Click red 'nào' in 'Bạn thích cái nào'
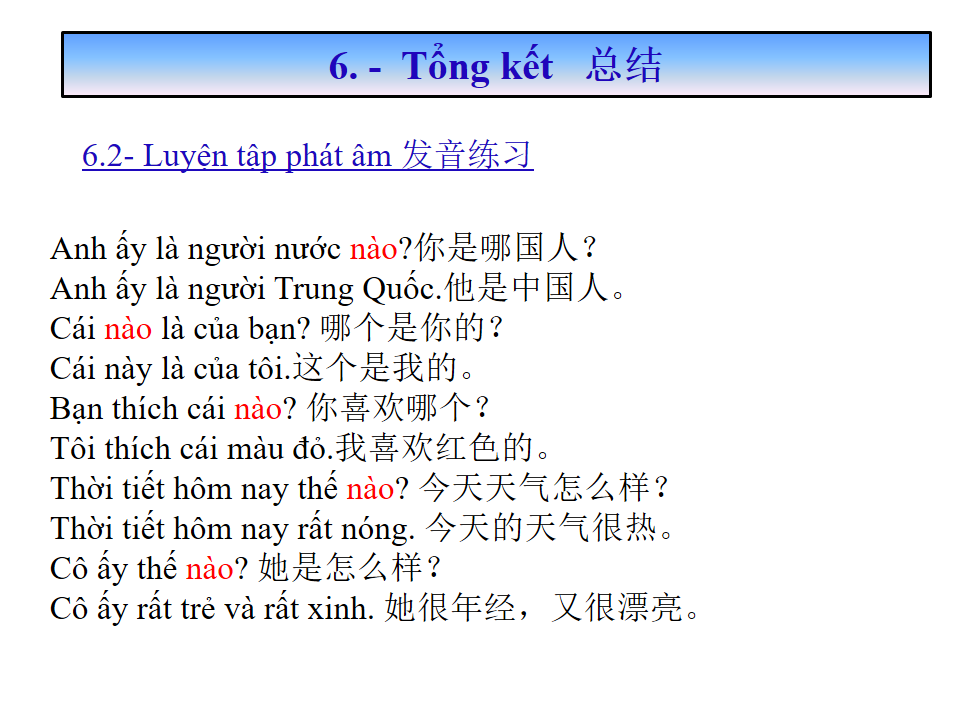960x720 pixels. pyautogui.click(x=258, y=409)
